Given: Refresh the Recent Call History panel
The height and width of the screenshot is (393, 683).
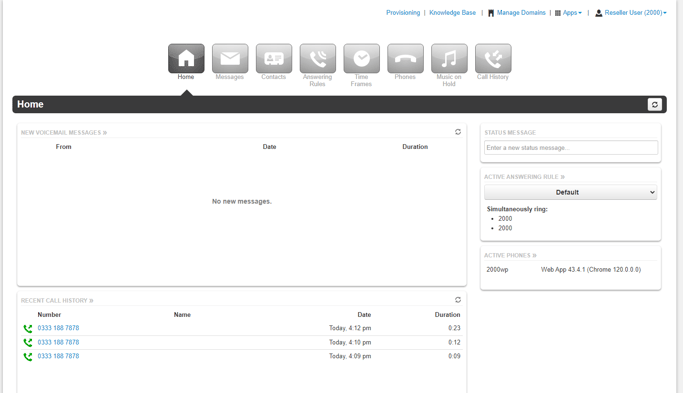Looking at the screenshot, I should coord(458,300).
